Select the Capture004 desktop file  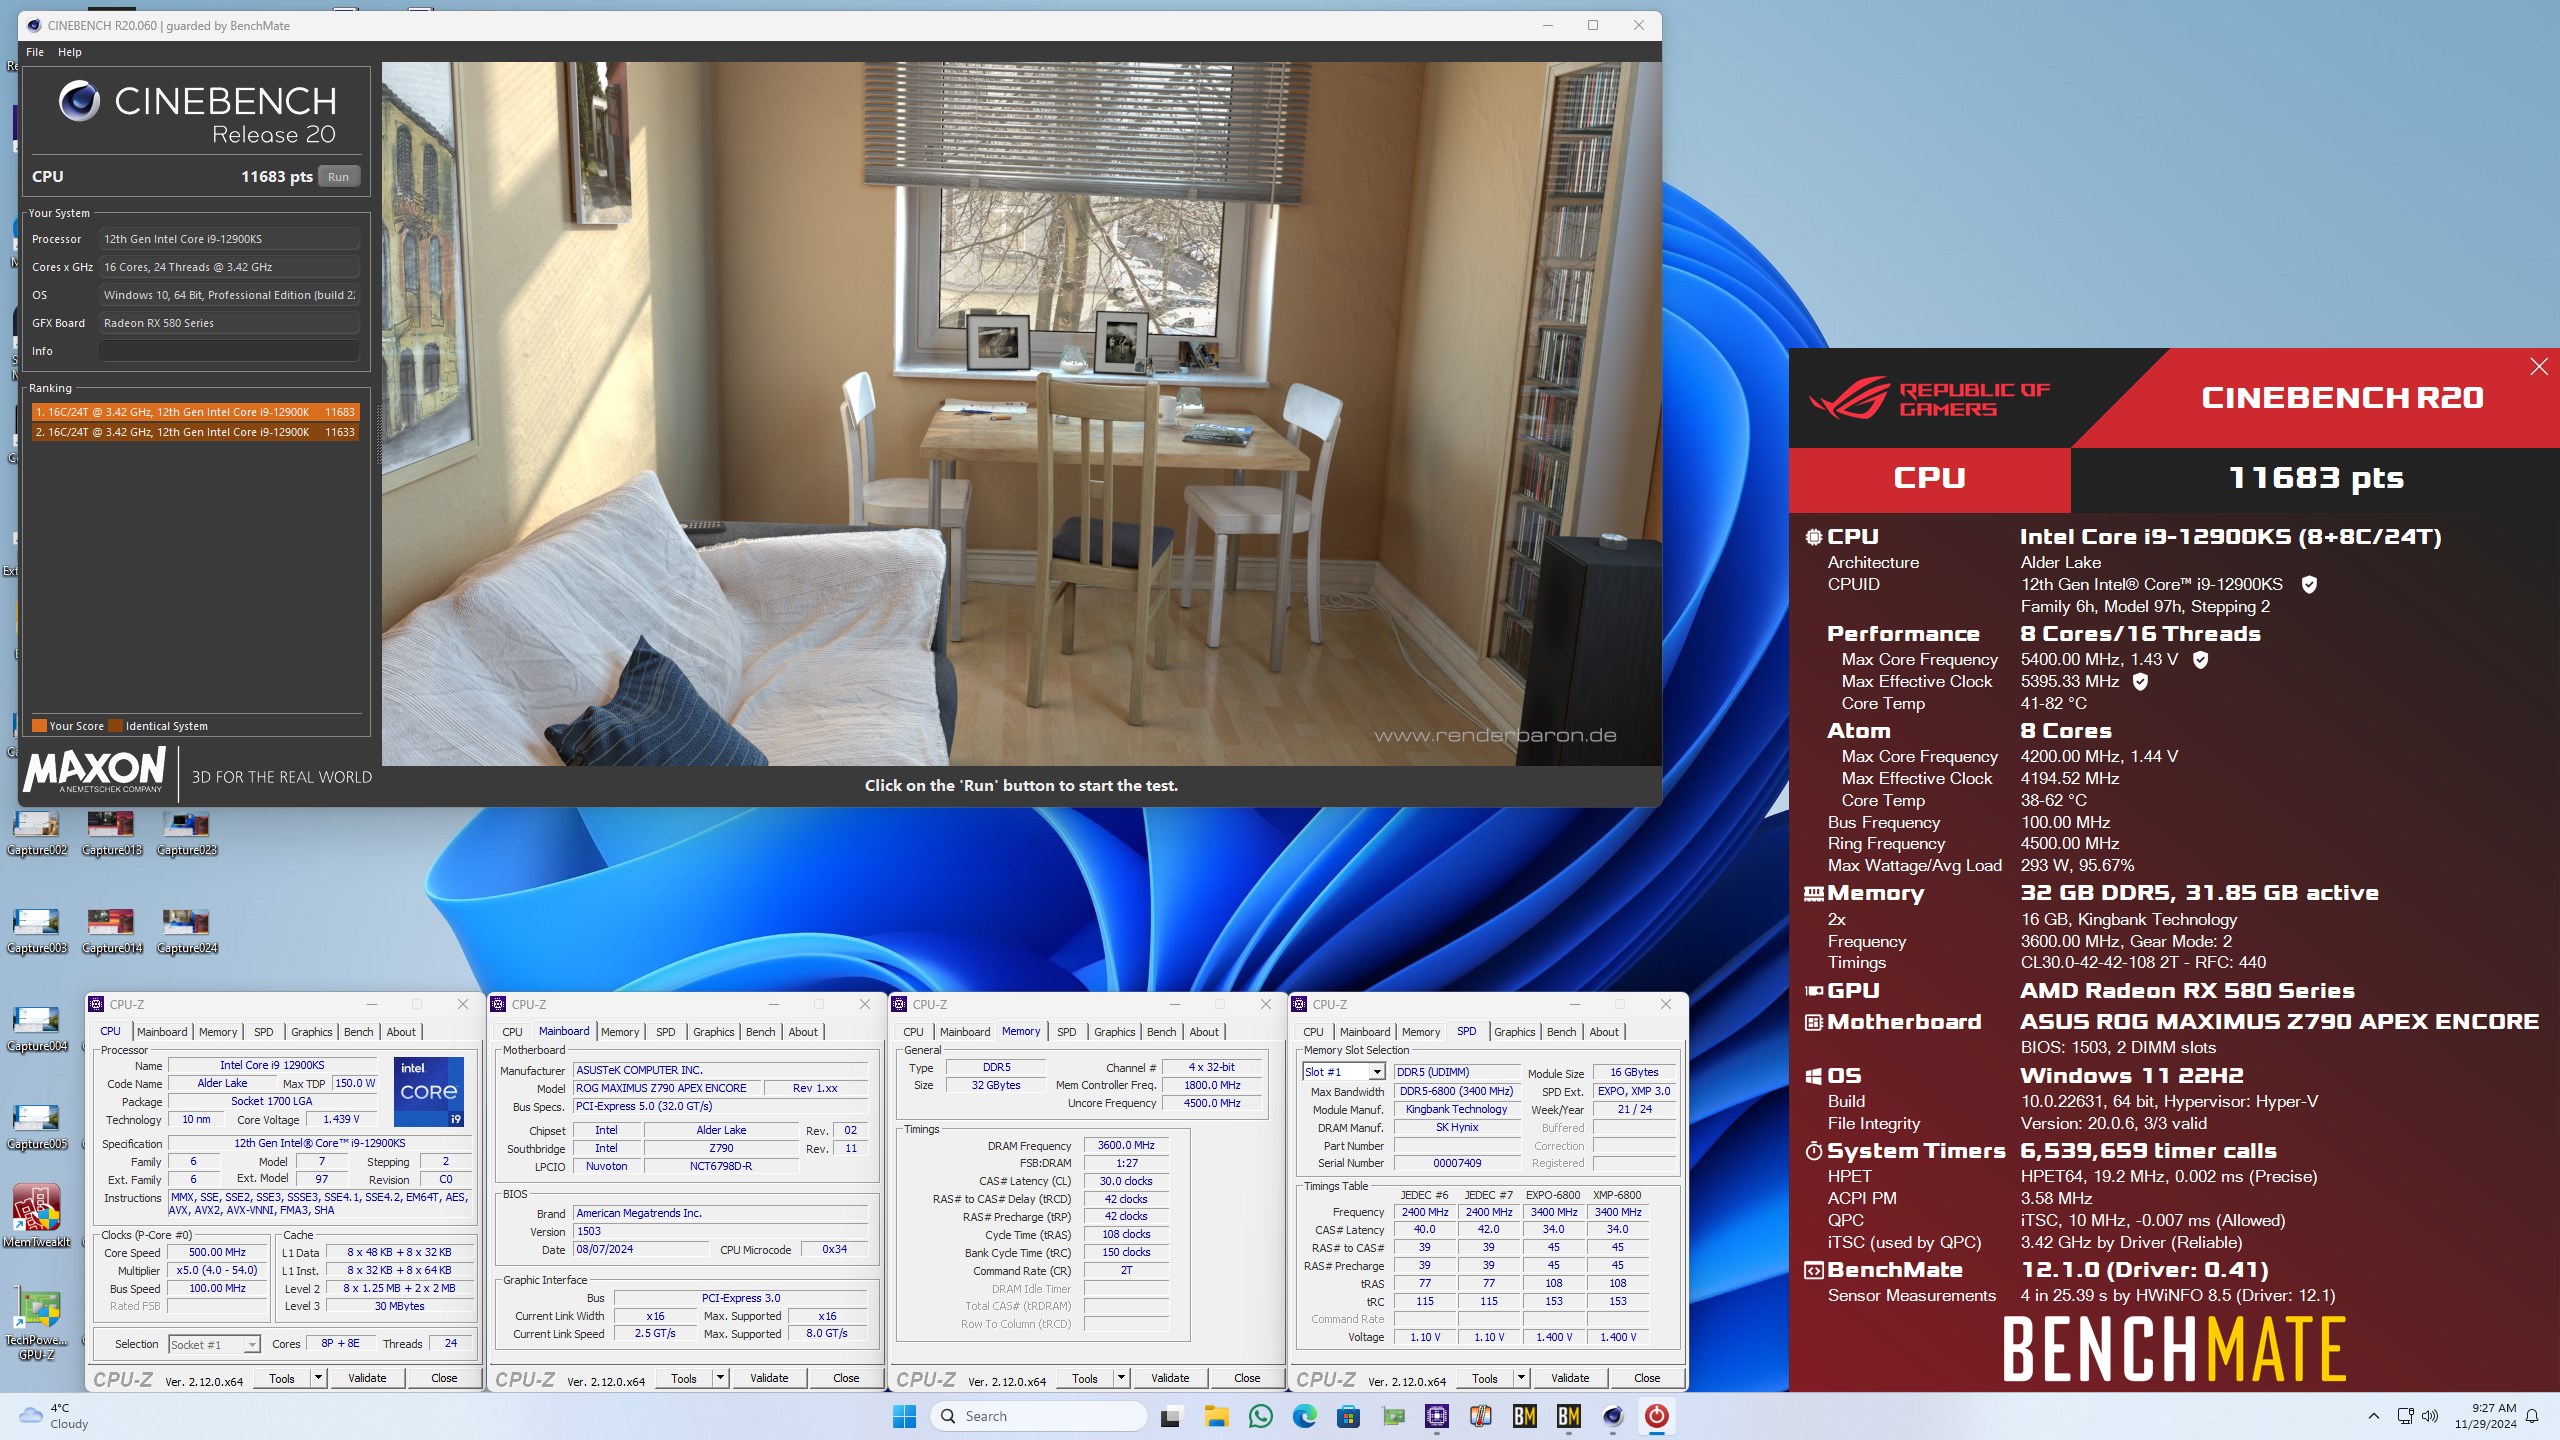coord(37,1030)
